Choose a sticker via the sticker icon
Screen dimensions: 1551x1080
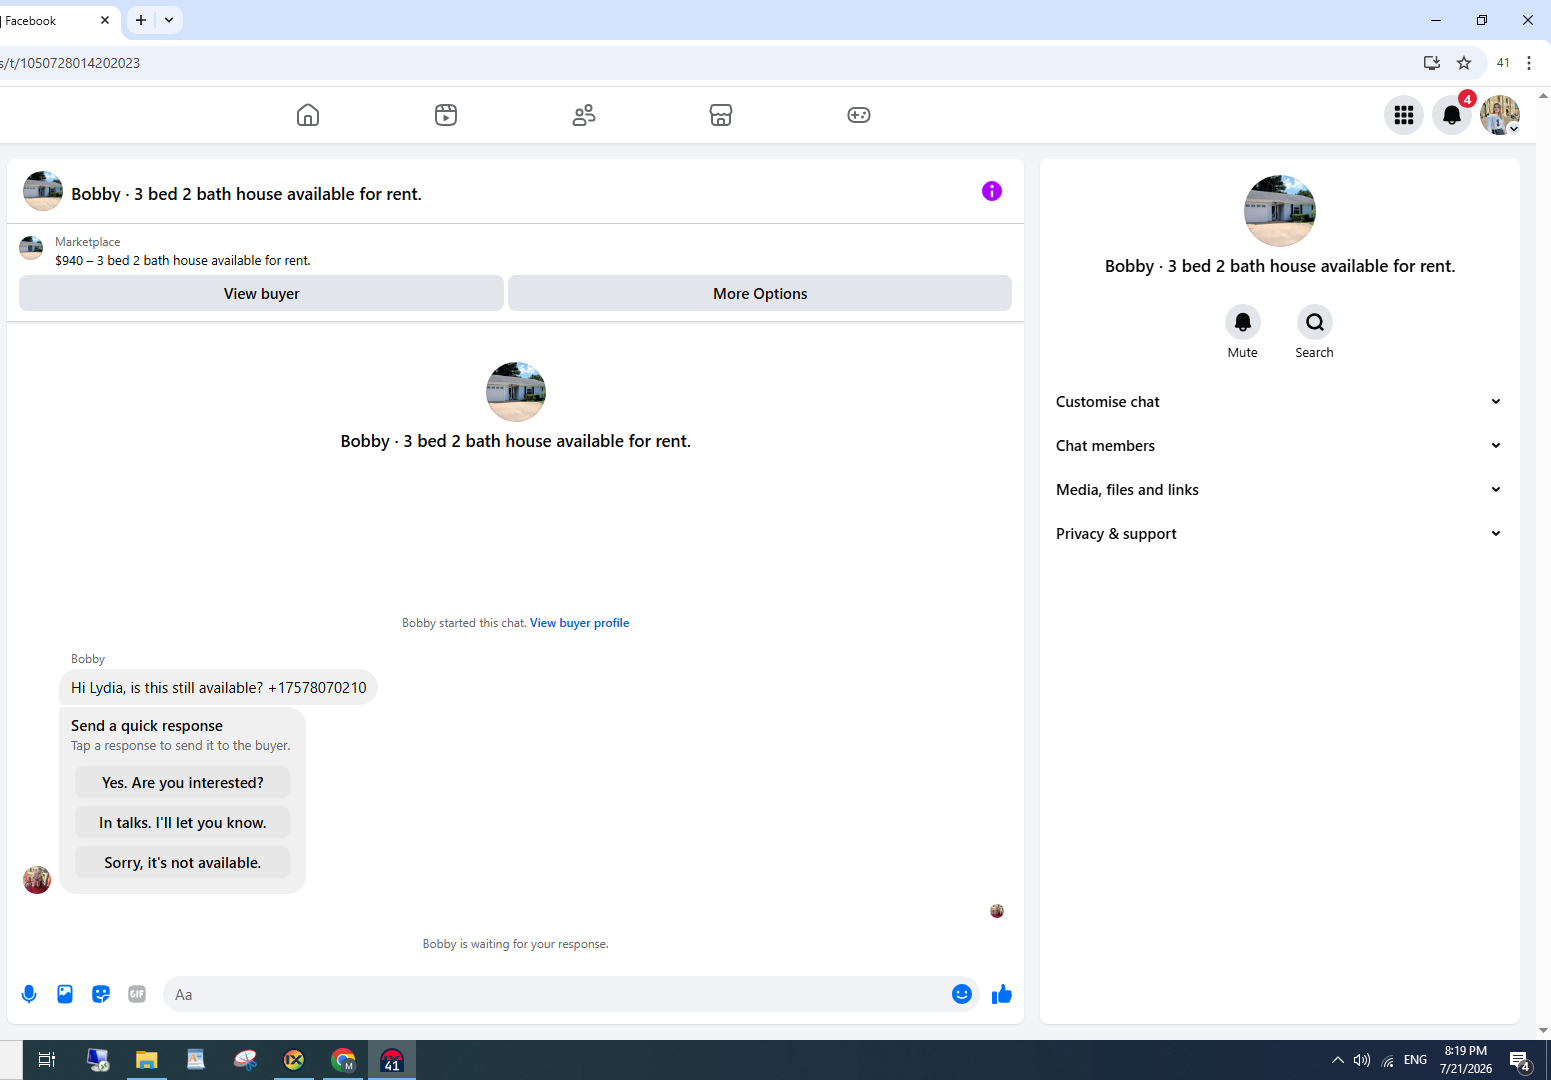pyautogui.click(x=101, y=994)
